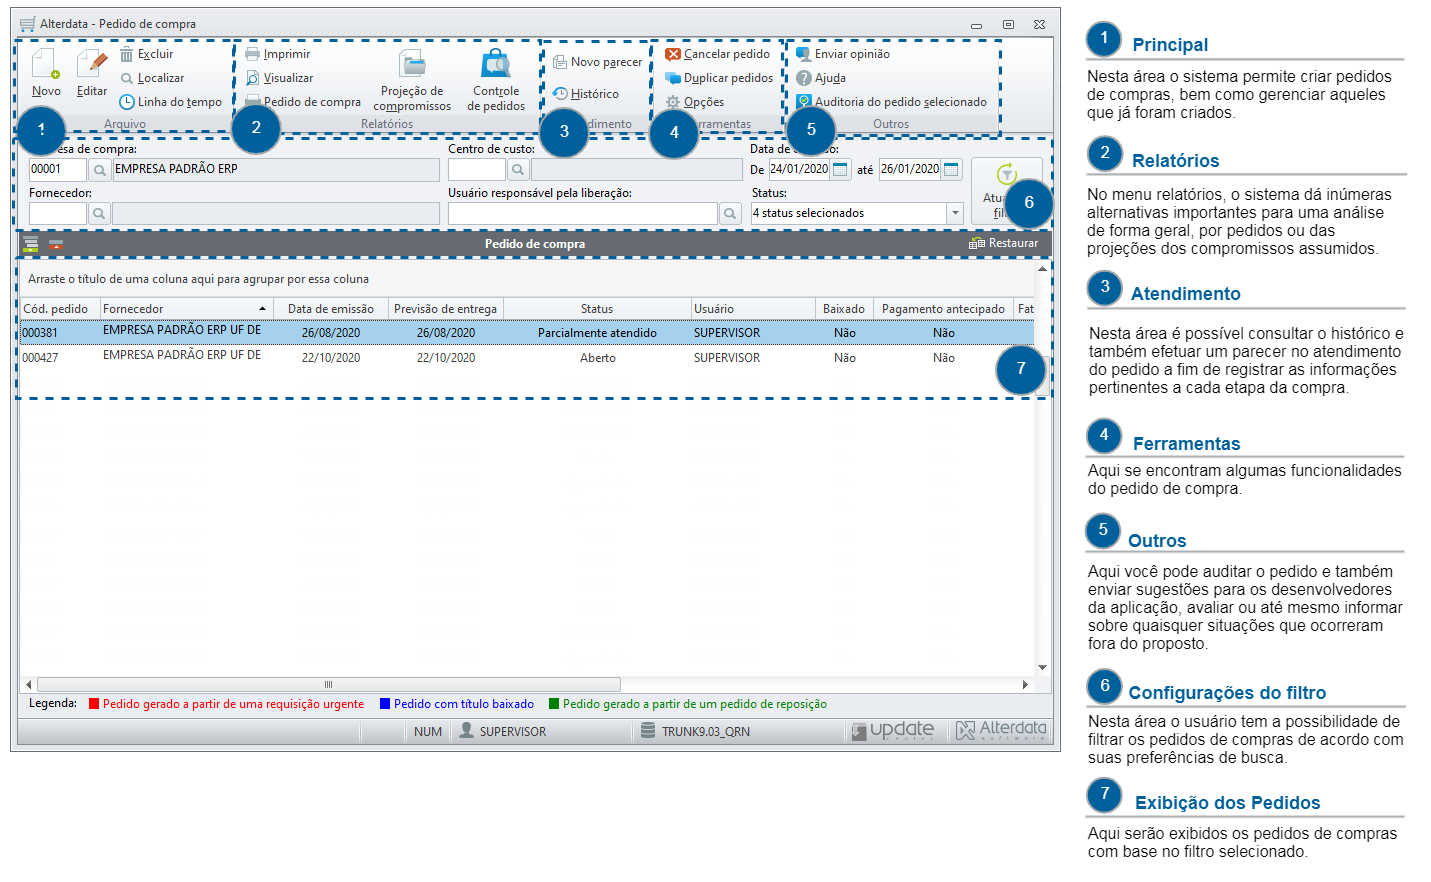Click the update logo in status bar

(x=893, y=731)
